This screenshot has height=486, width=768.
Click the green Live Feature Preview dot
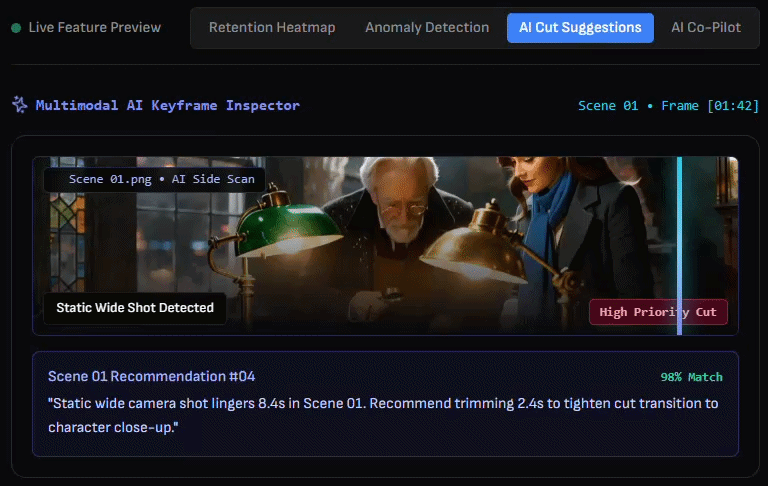(16, 28)
